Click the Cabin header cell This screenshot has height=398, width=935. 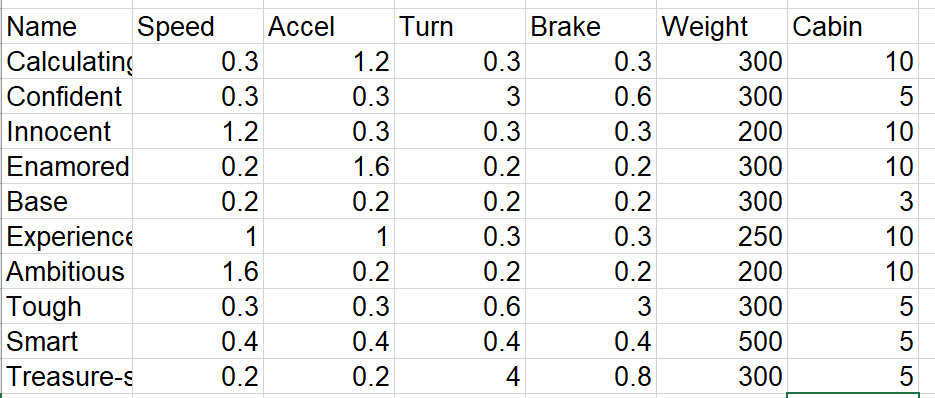point(853,26)
